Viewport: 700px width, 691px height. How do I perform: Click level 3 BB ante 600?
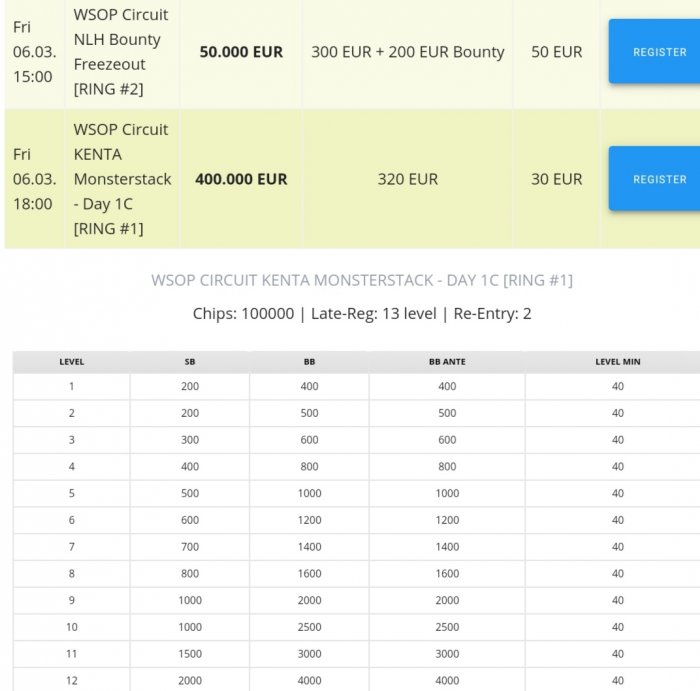click(x=447, y=440)
